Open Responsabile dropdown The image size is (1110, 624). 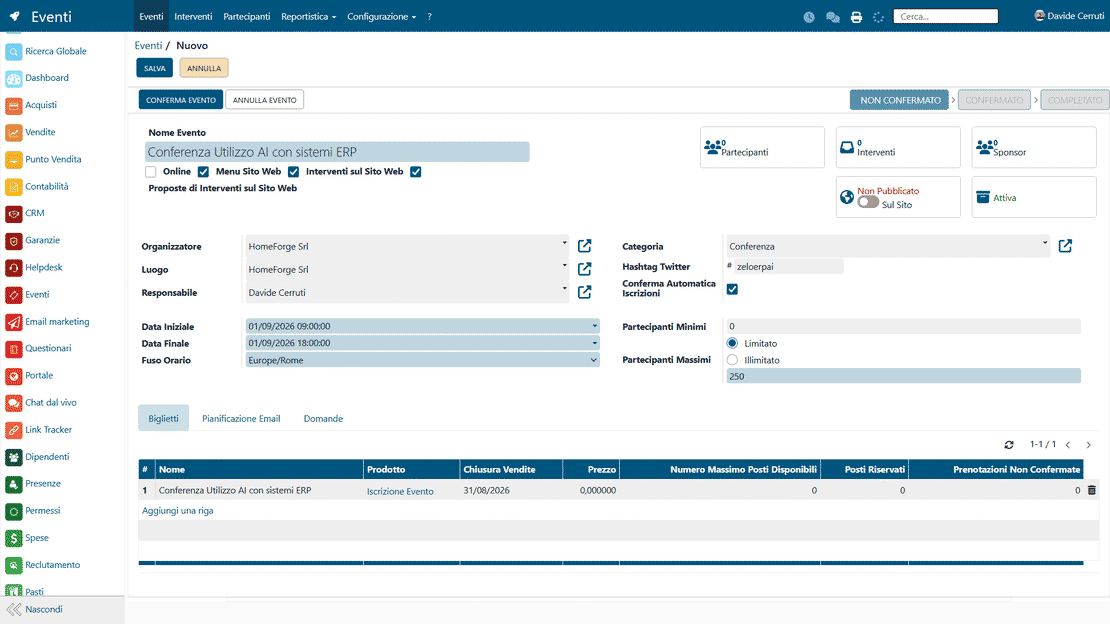click(x=564, y=289)
